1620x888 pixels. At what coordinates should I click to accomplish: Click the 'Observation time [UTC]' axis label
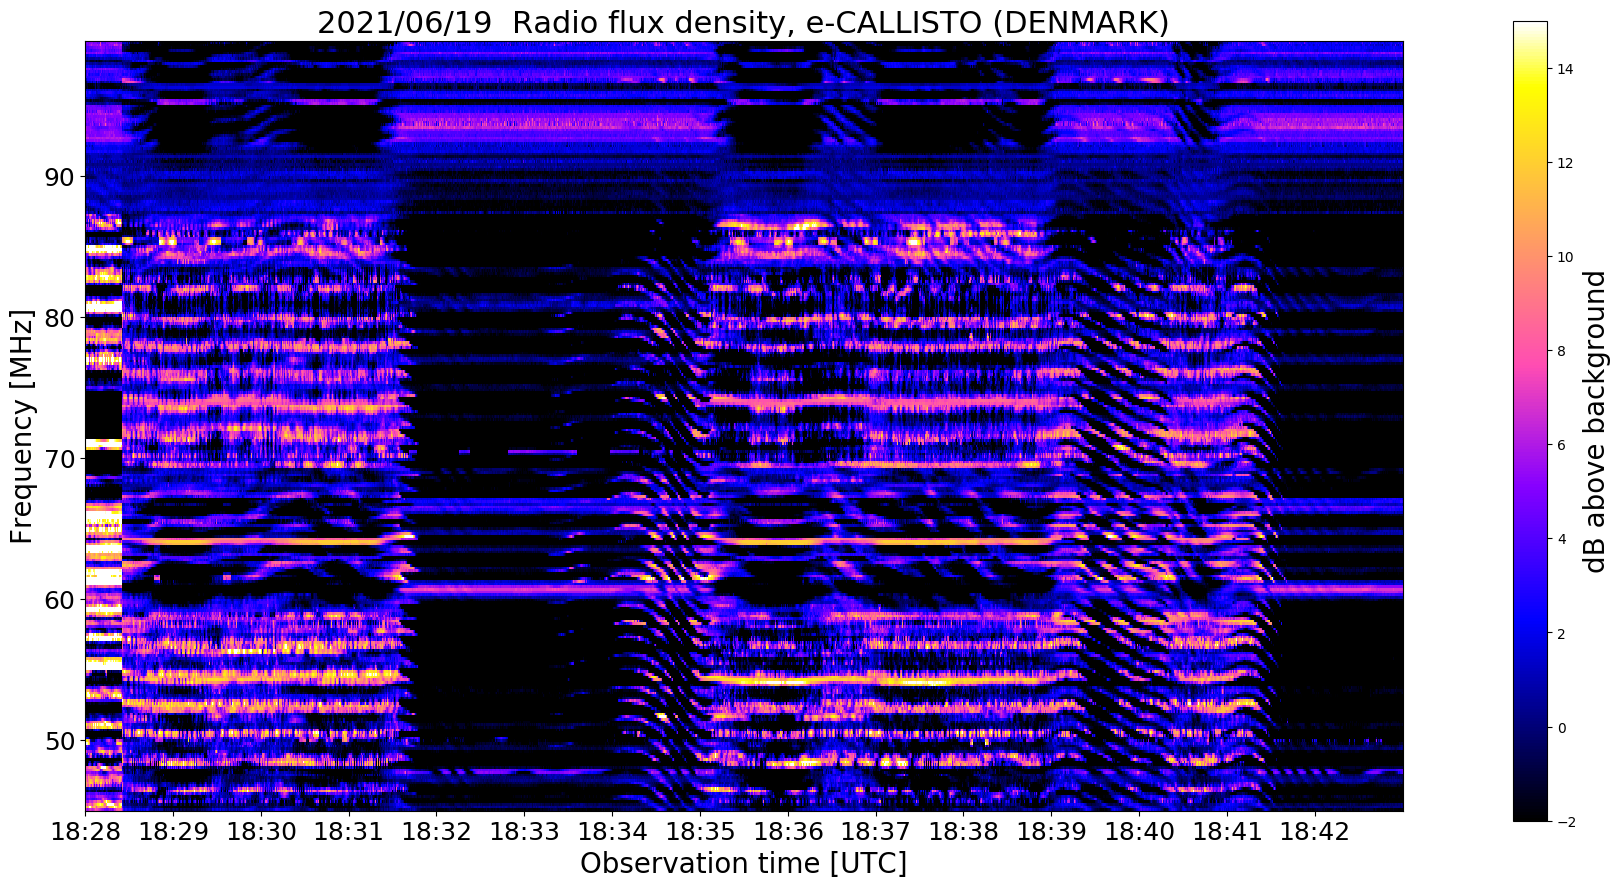[743, 863]
